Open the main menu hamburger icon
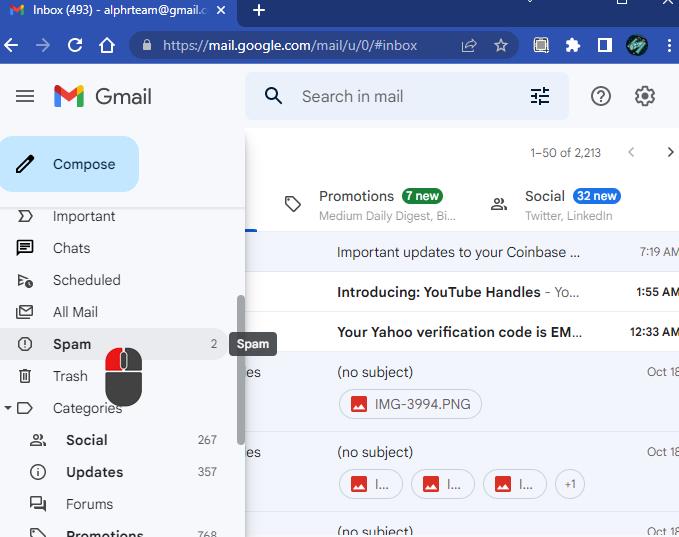Viewport: 679px width, 537px height. coord(25,96)
